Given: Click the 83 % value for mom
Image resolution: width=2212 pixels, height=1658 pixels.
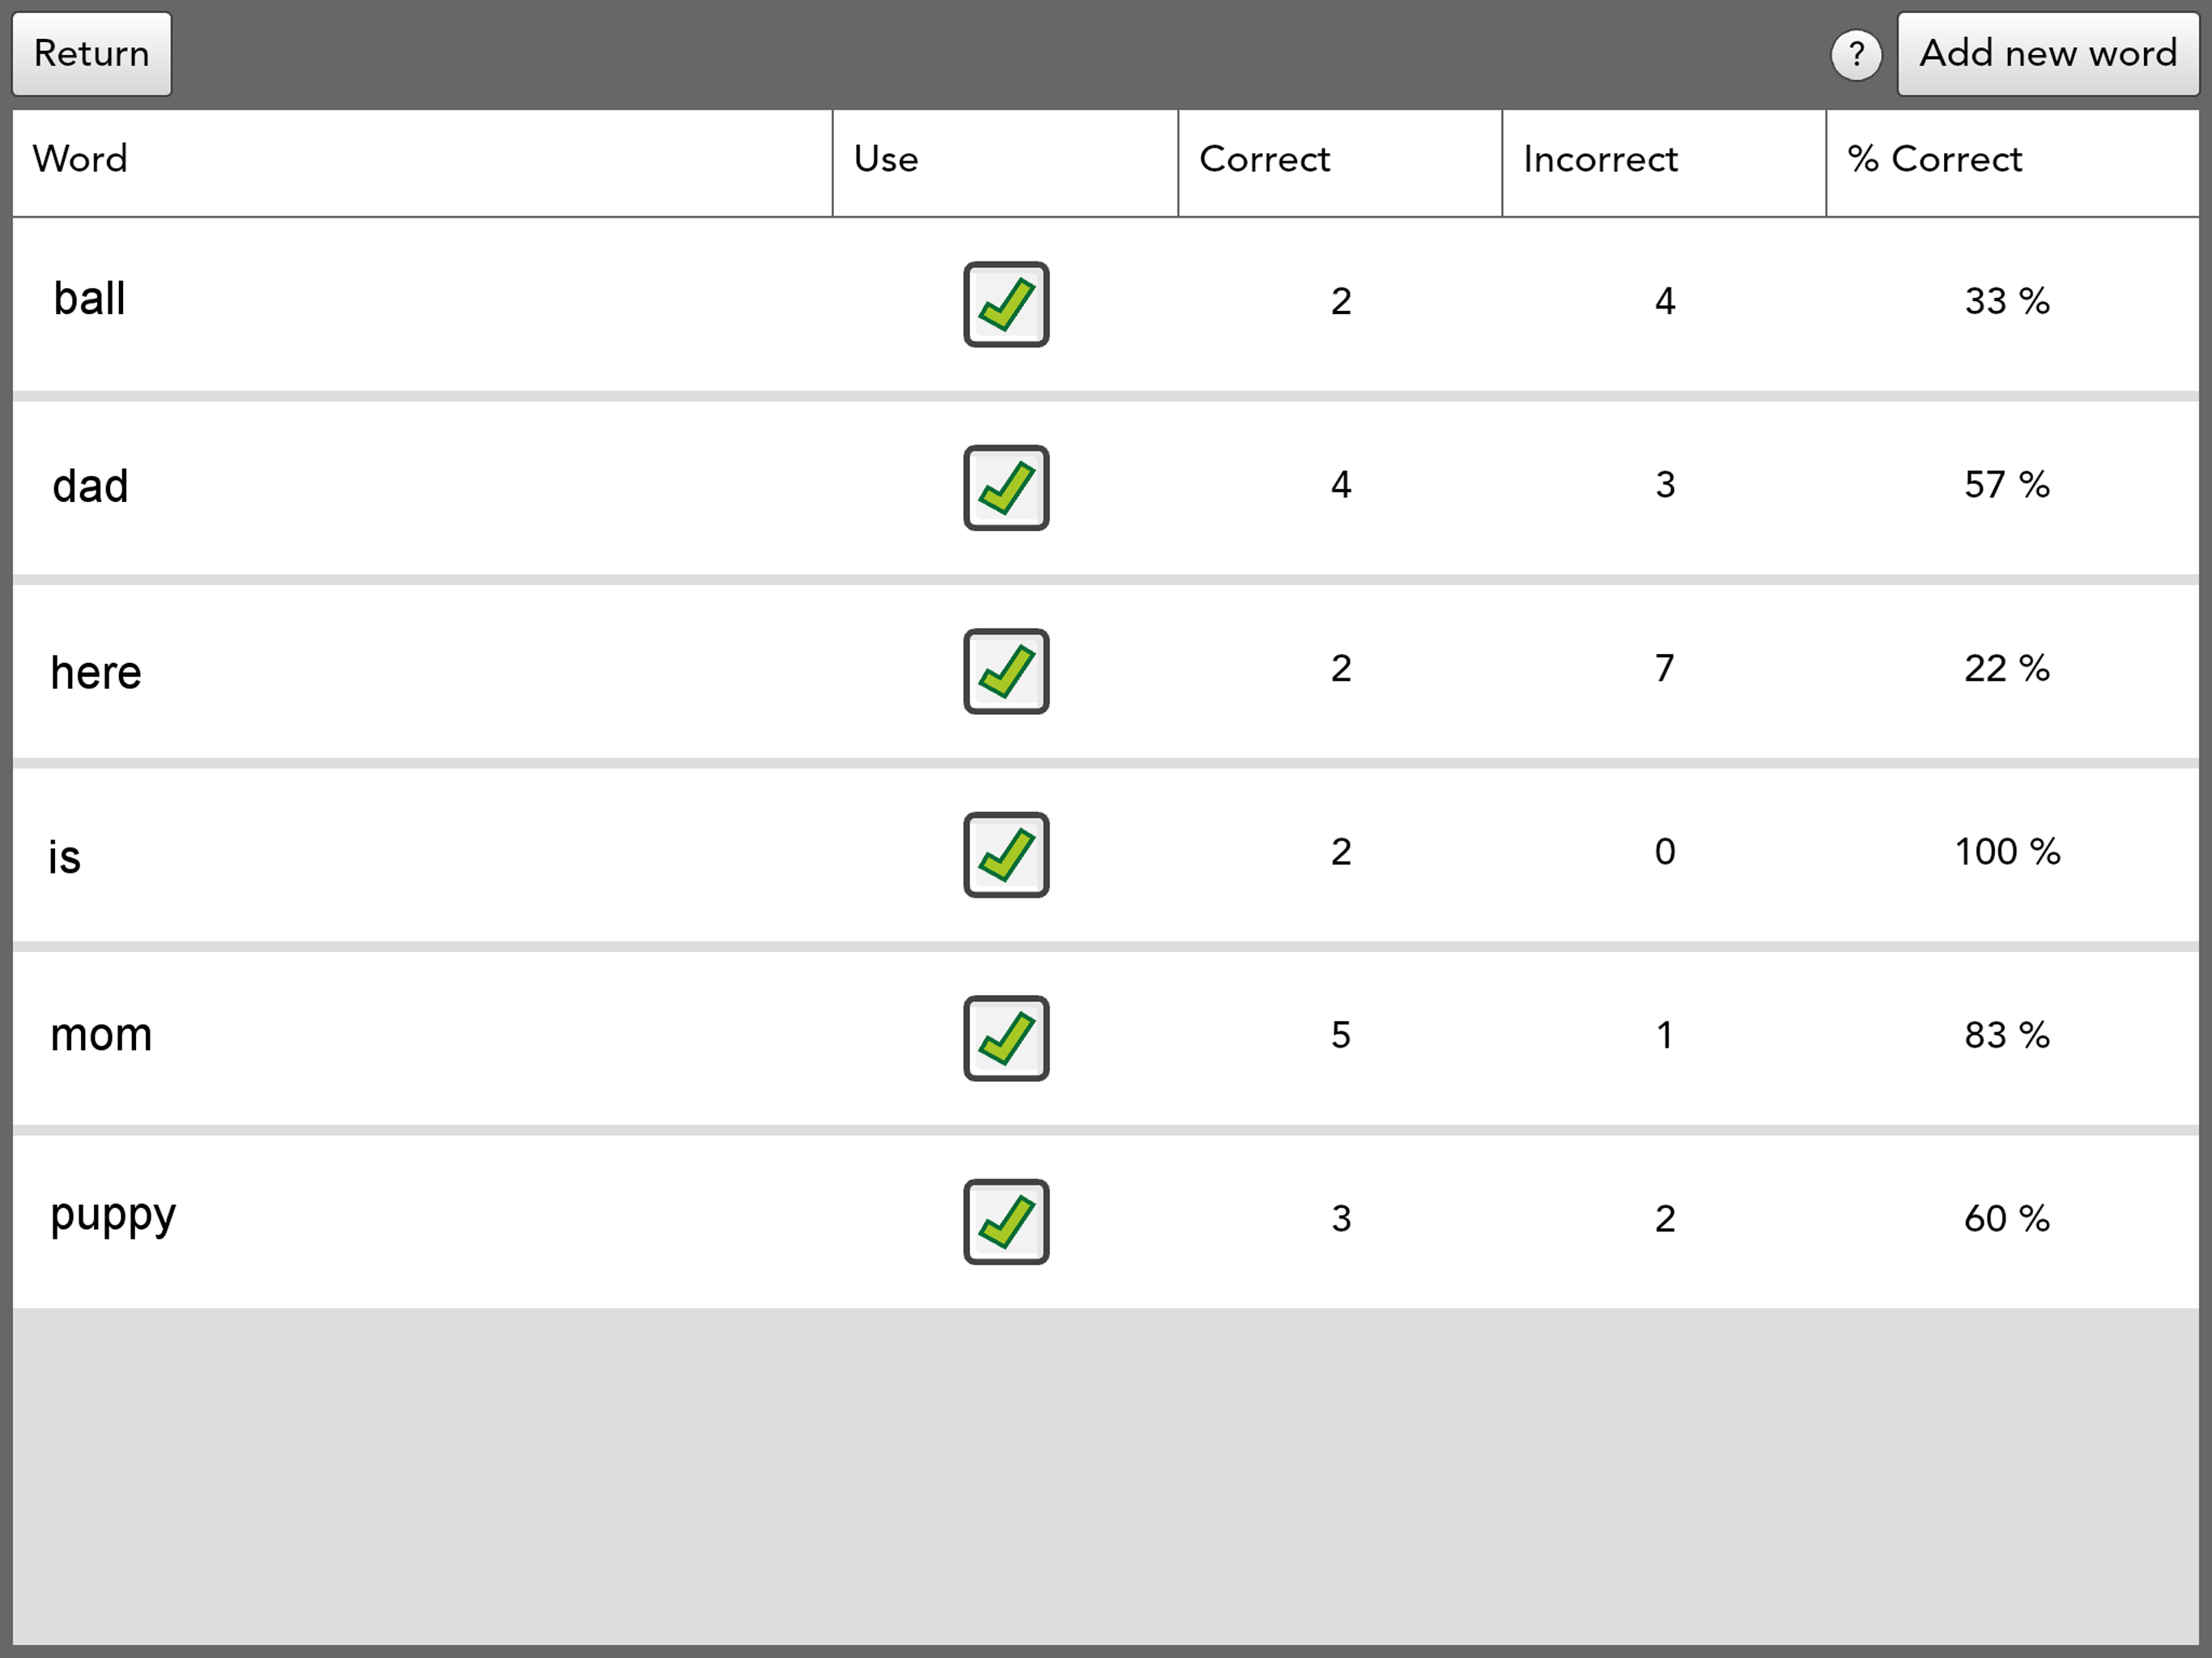Looking at the screenshot, I should click(2007, 1035).
